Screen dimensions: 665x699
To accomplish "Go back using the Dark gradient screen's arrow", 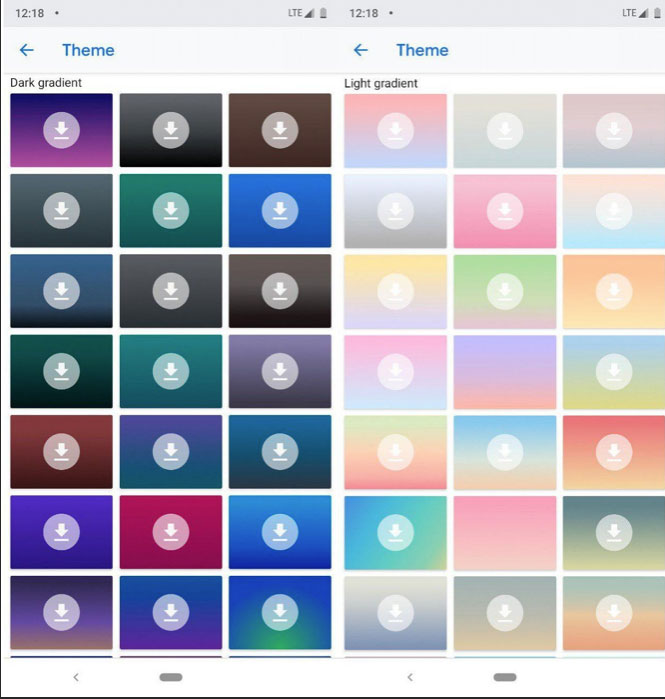I will pos(26,50).
